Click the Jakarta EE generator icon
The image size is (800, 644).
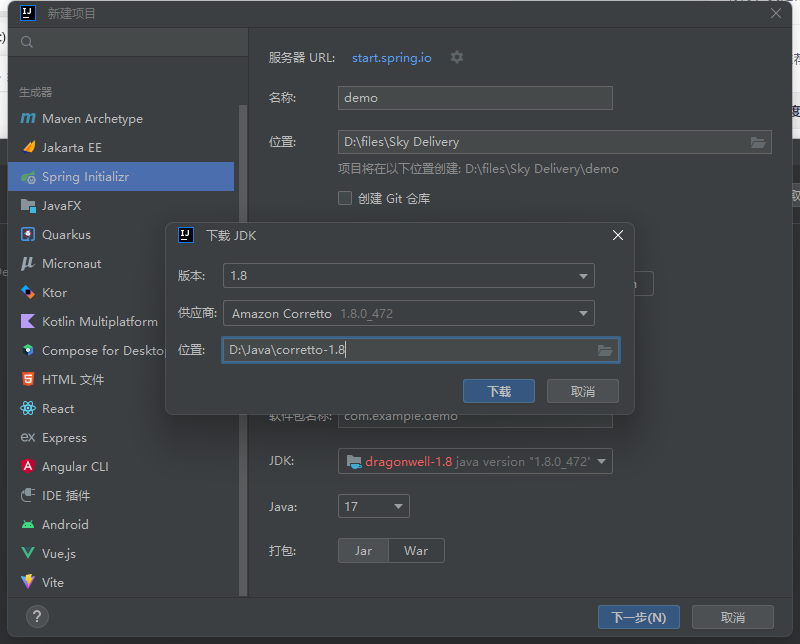tap(28, 147)
